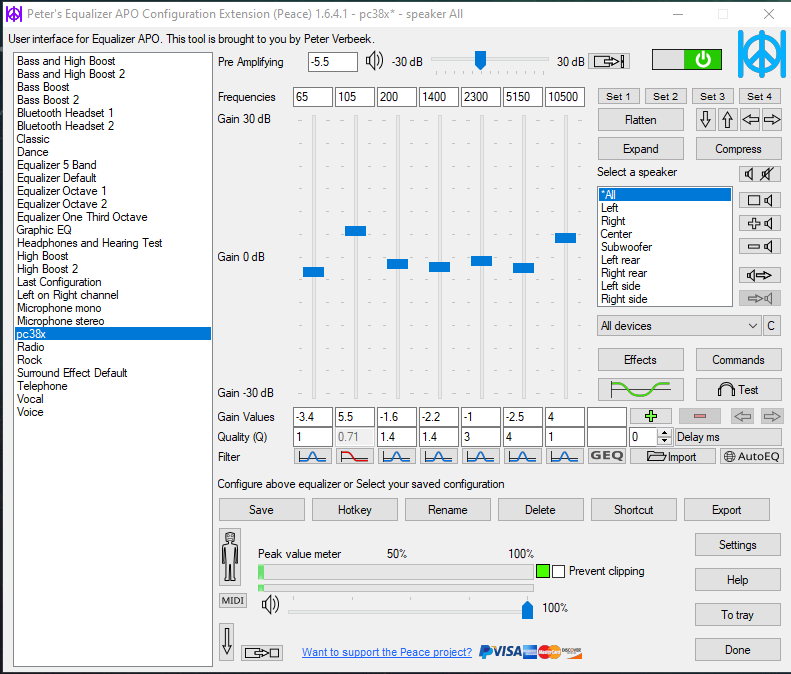
Task: Open Want to support the Peace project link
Action: [387, 652]
